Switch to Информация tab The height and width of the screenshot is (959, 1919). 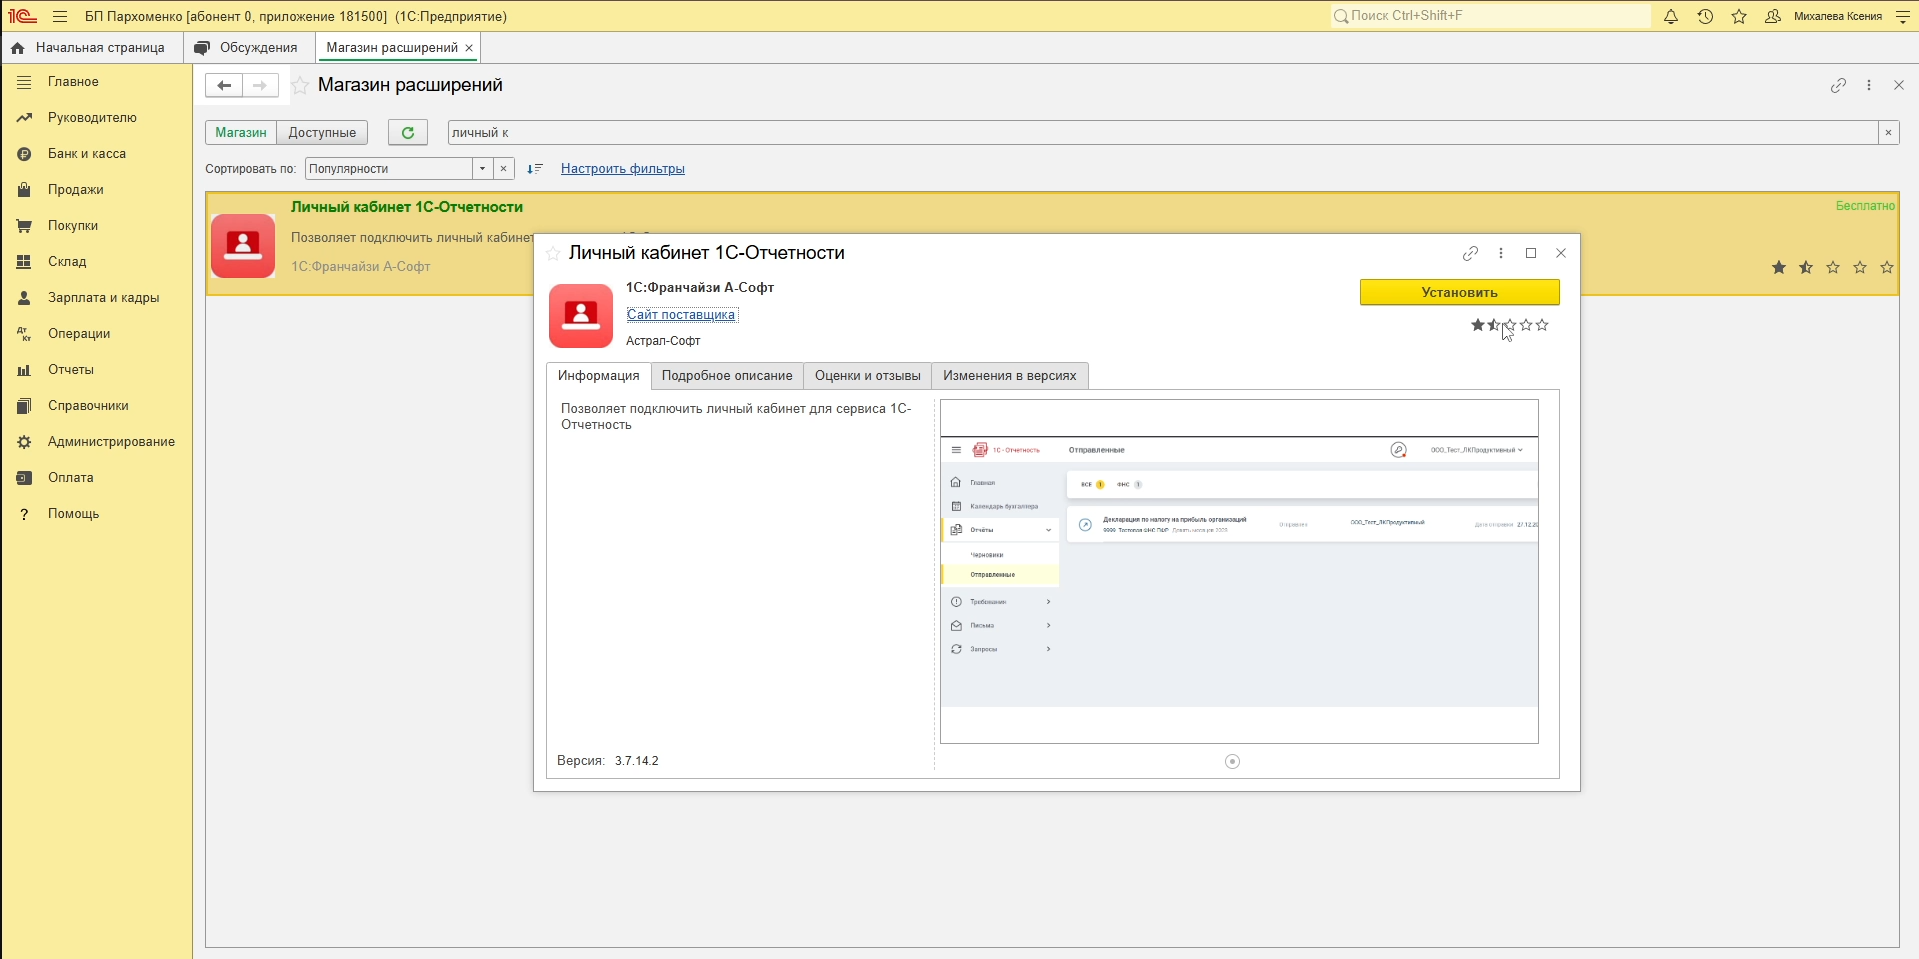coord(598,376)
